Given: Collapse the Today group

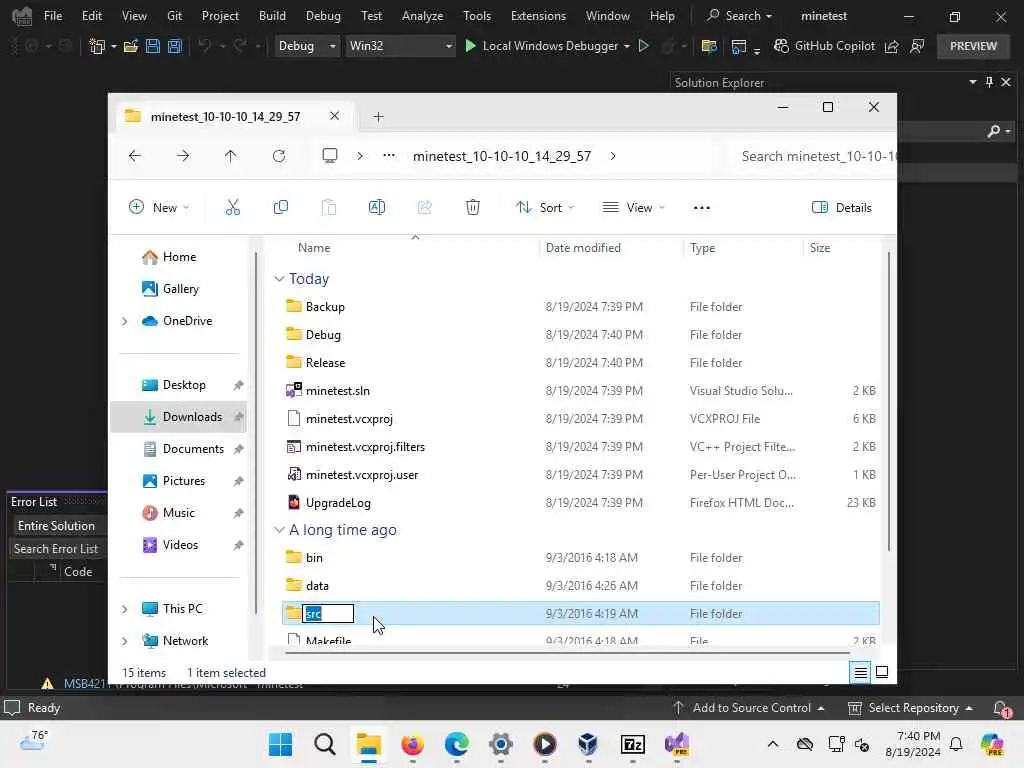Looking at the screenshot, I should 279,279.
